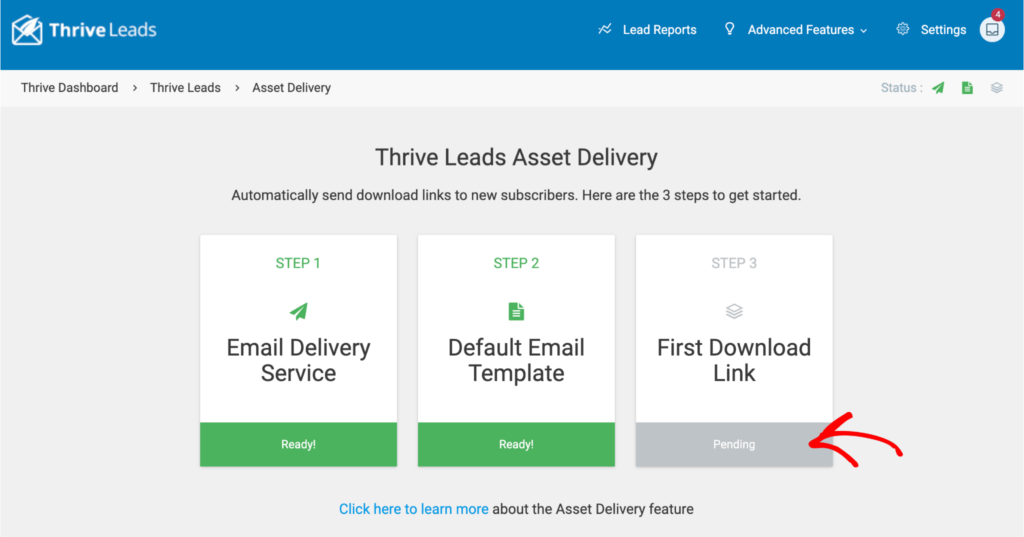The width and height of the screenshot is (1024, 537).
Task: Click the green document status icon
Action: point(967,88)
